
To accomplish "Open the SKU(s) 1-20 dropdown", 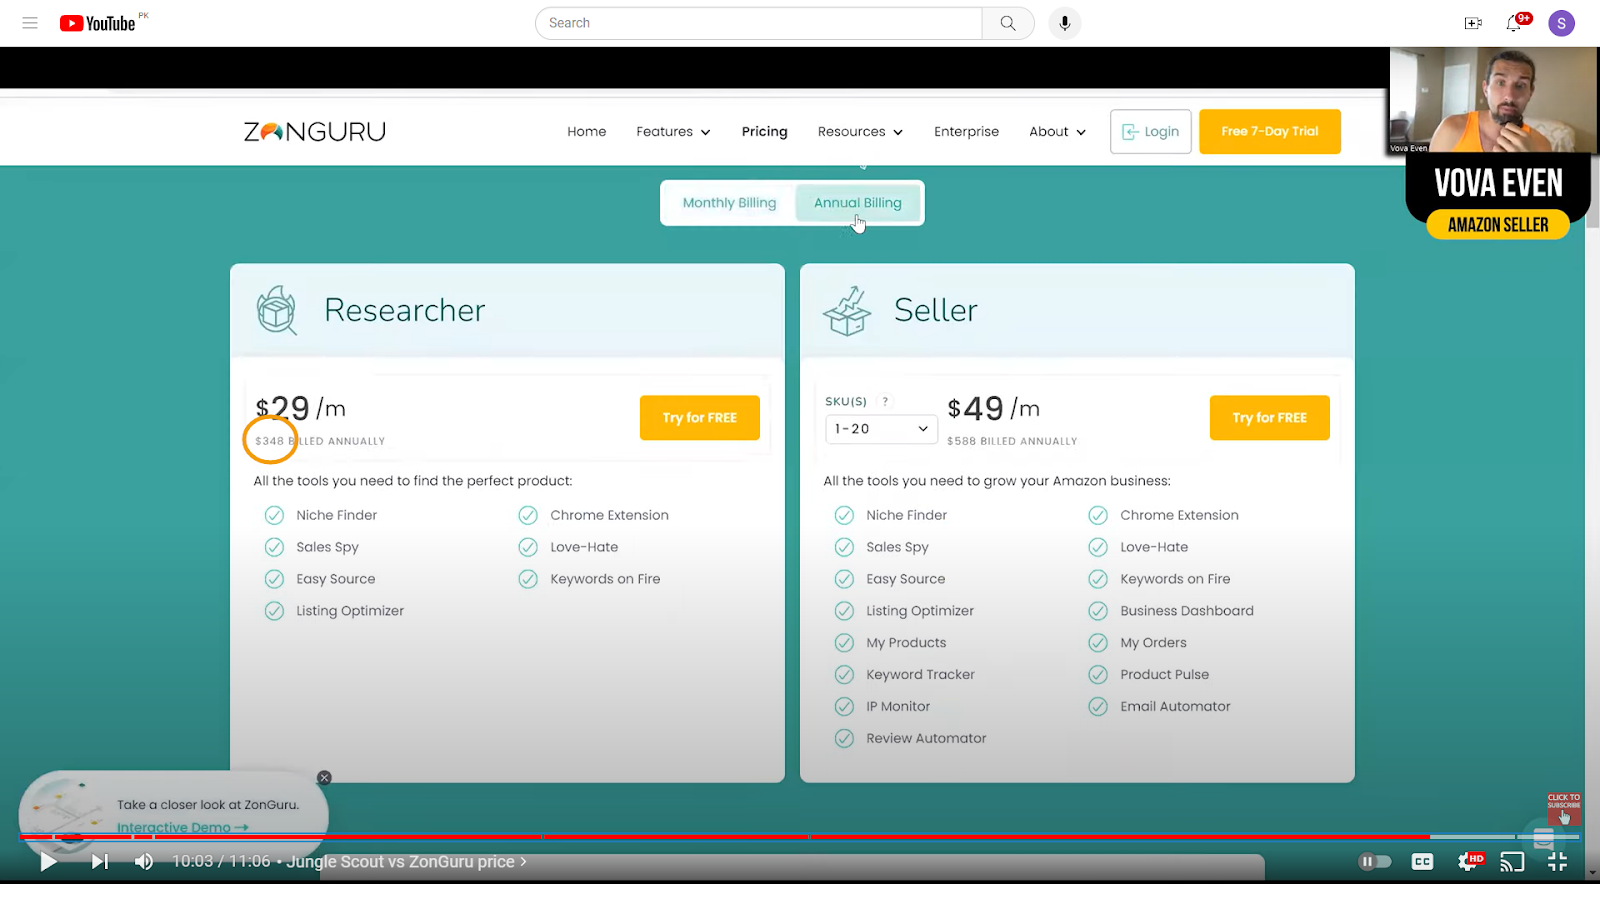I will pos(881,429).
